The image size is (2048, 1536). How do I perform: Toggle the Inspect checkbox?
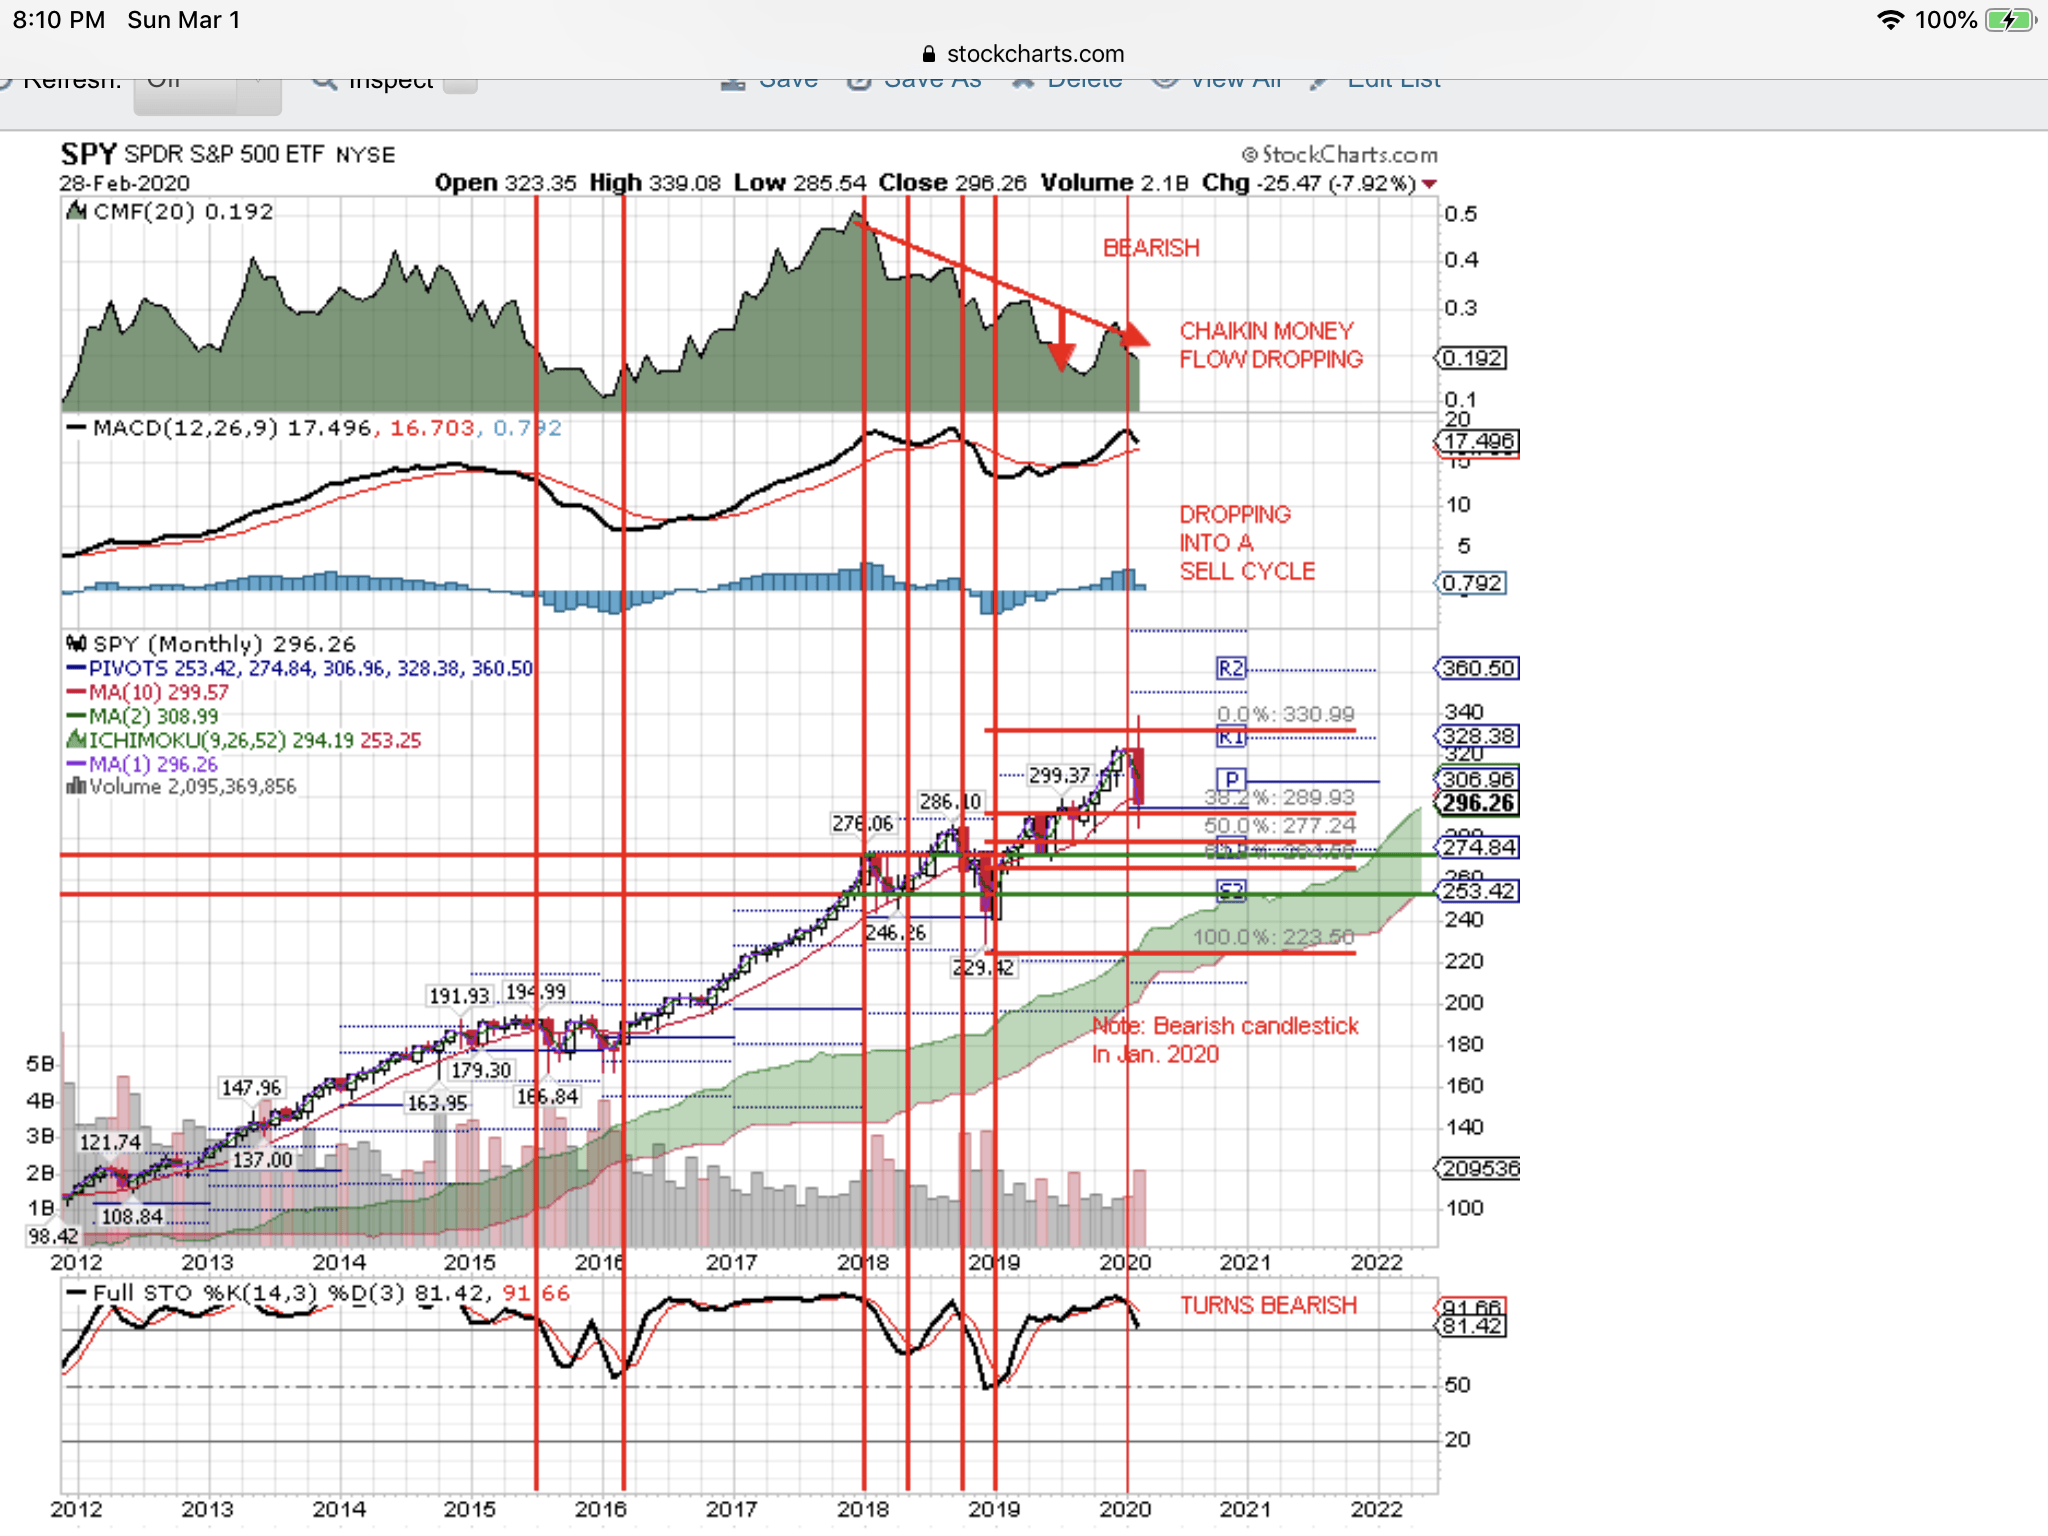[460, 84]
